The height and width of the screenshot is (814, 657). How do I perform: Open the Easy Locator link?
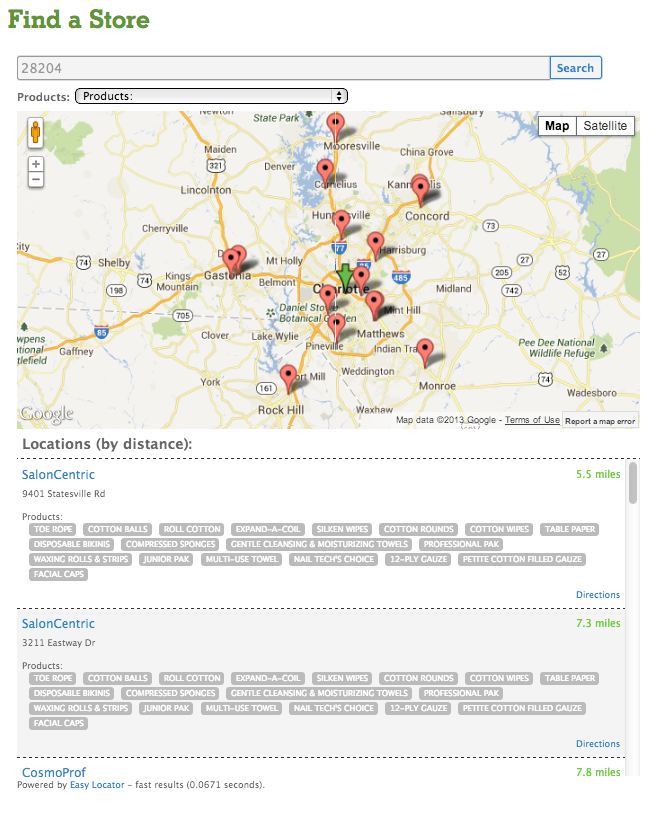point(97,785)
